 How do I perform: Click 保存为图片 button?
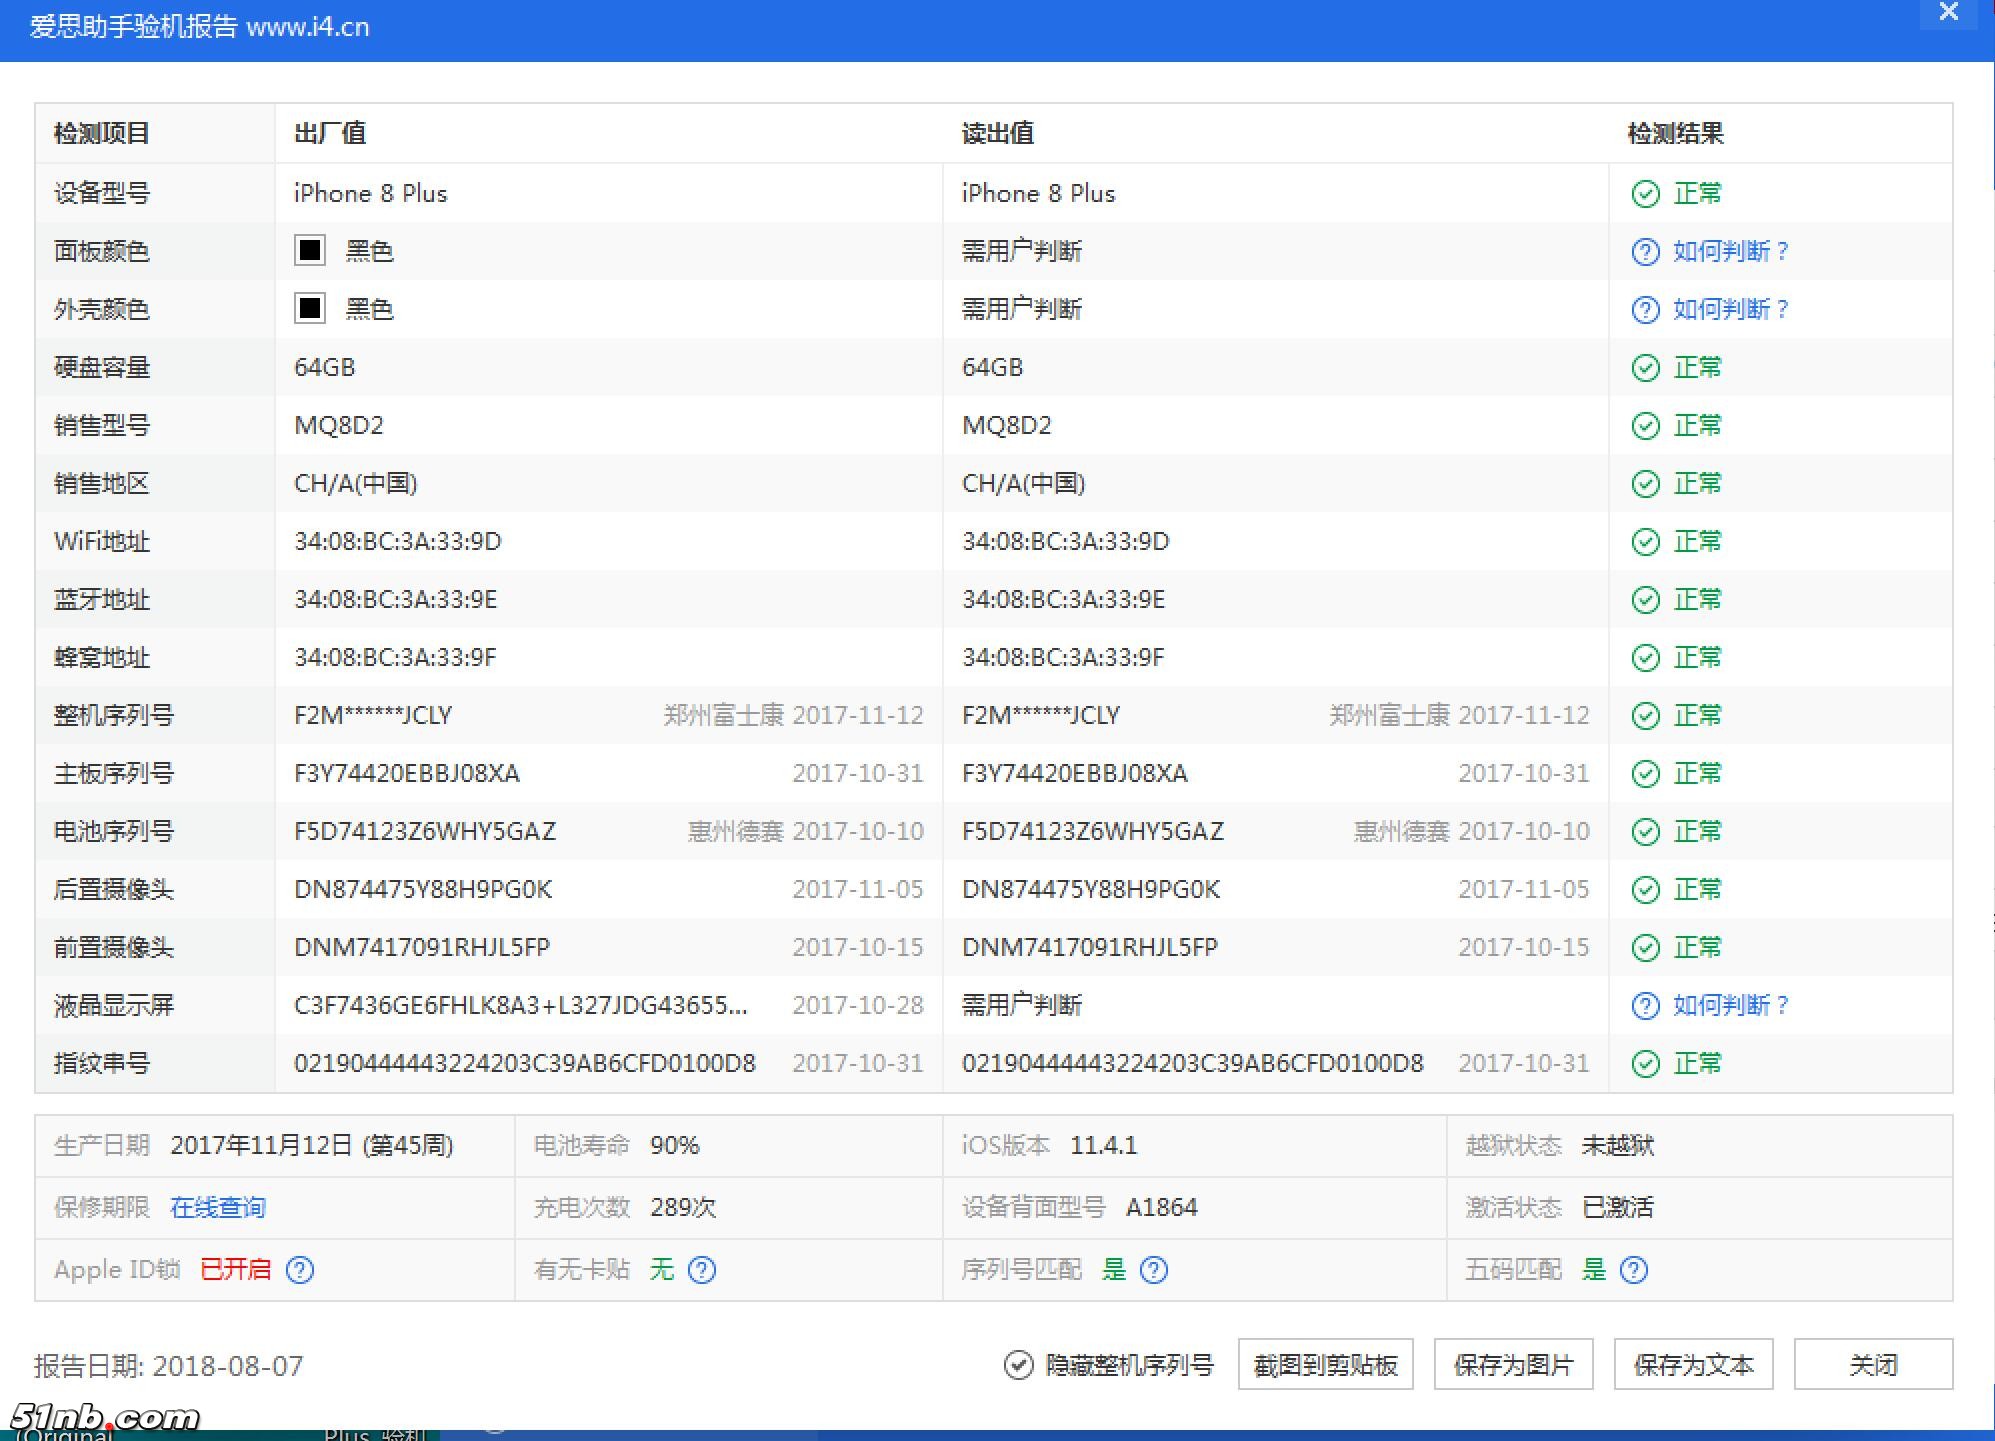[x=1513, y=1365]
